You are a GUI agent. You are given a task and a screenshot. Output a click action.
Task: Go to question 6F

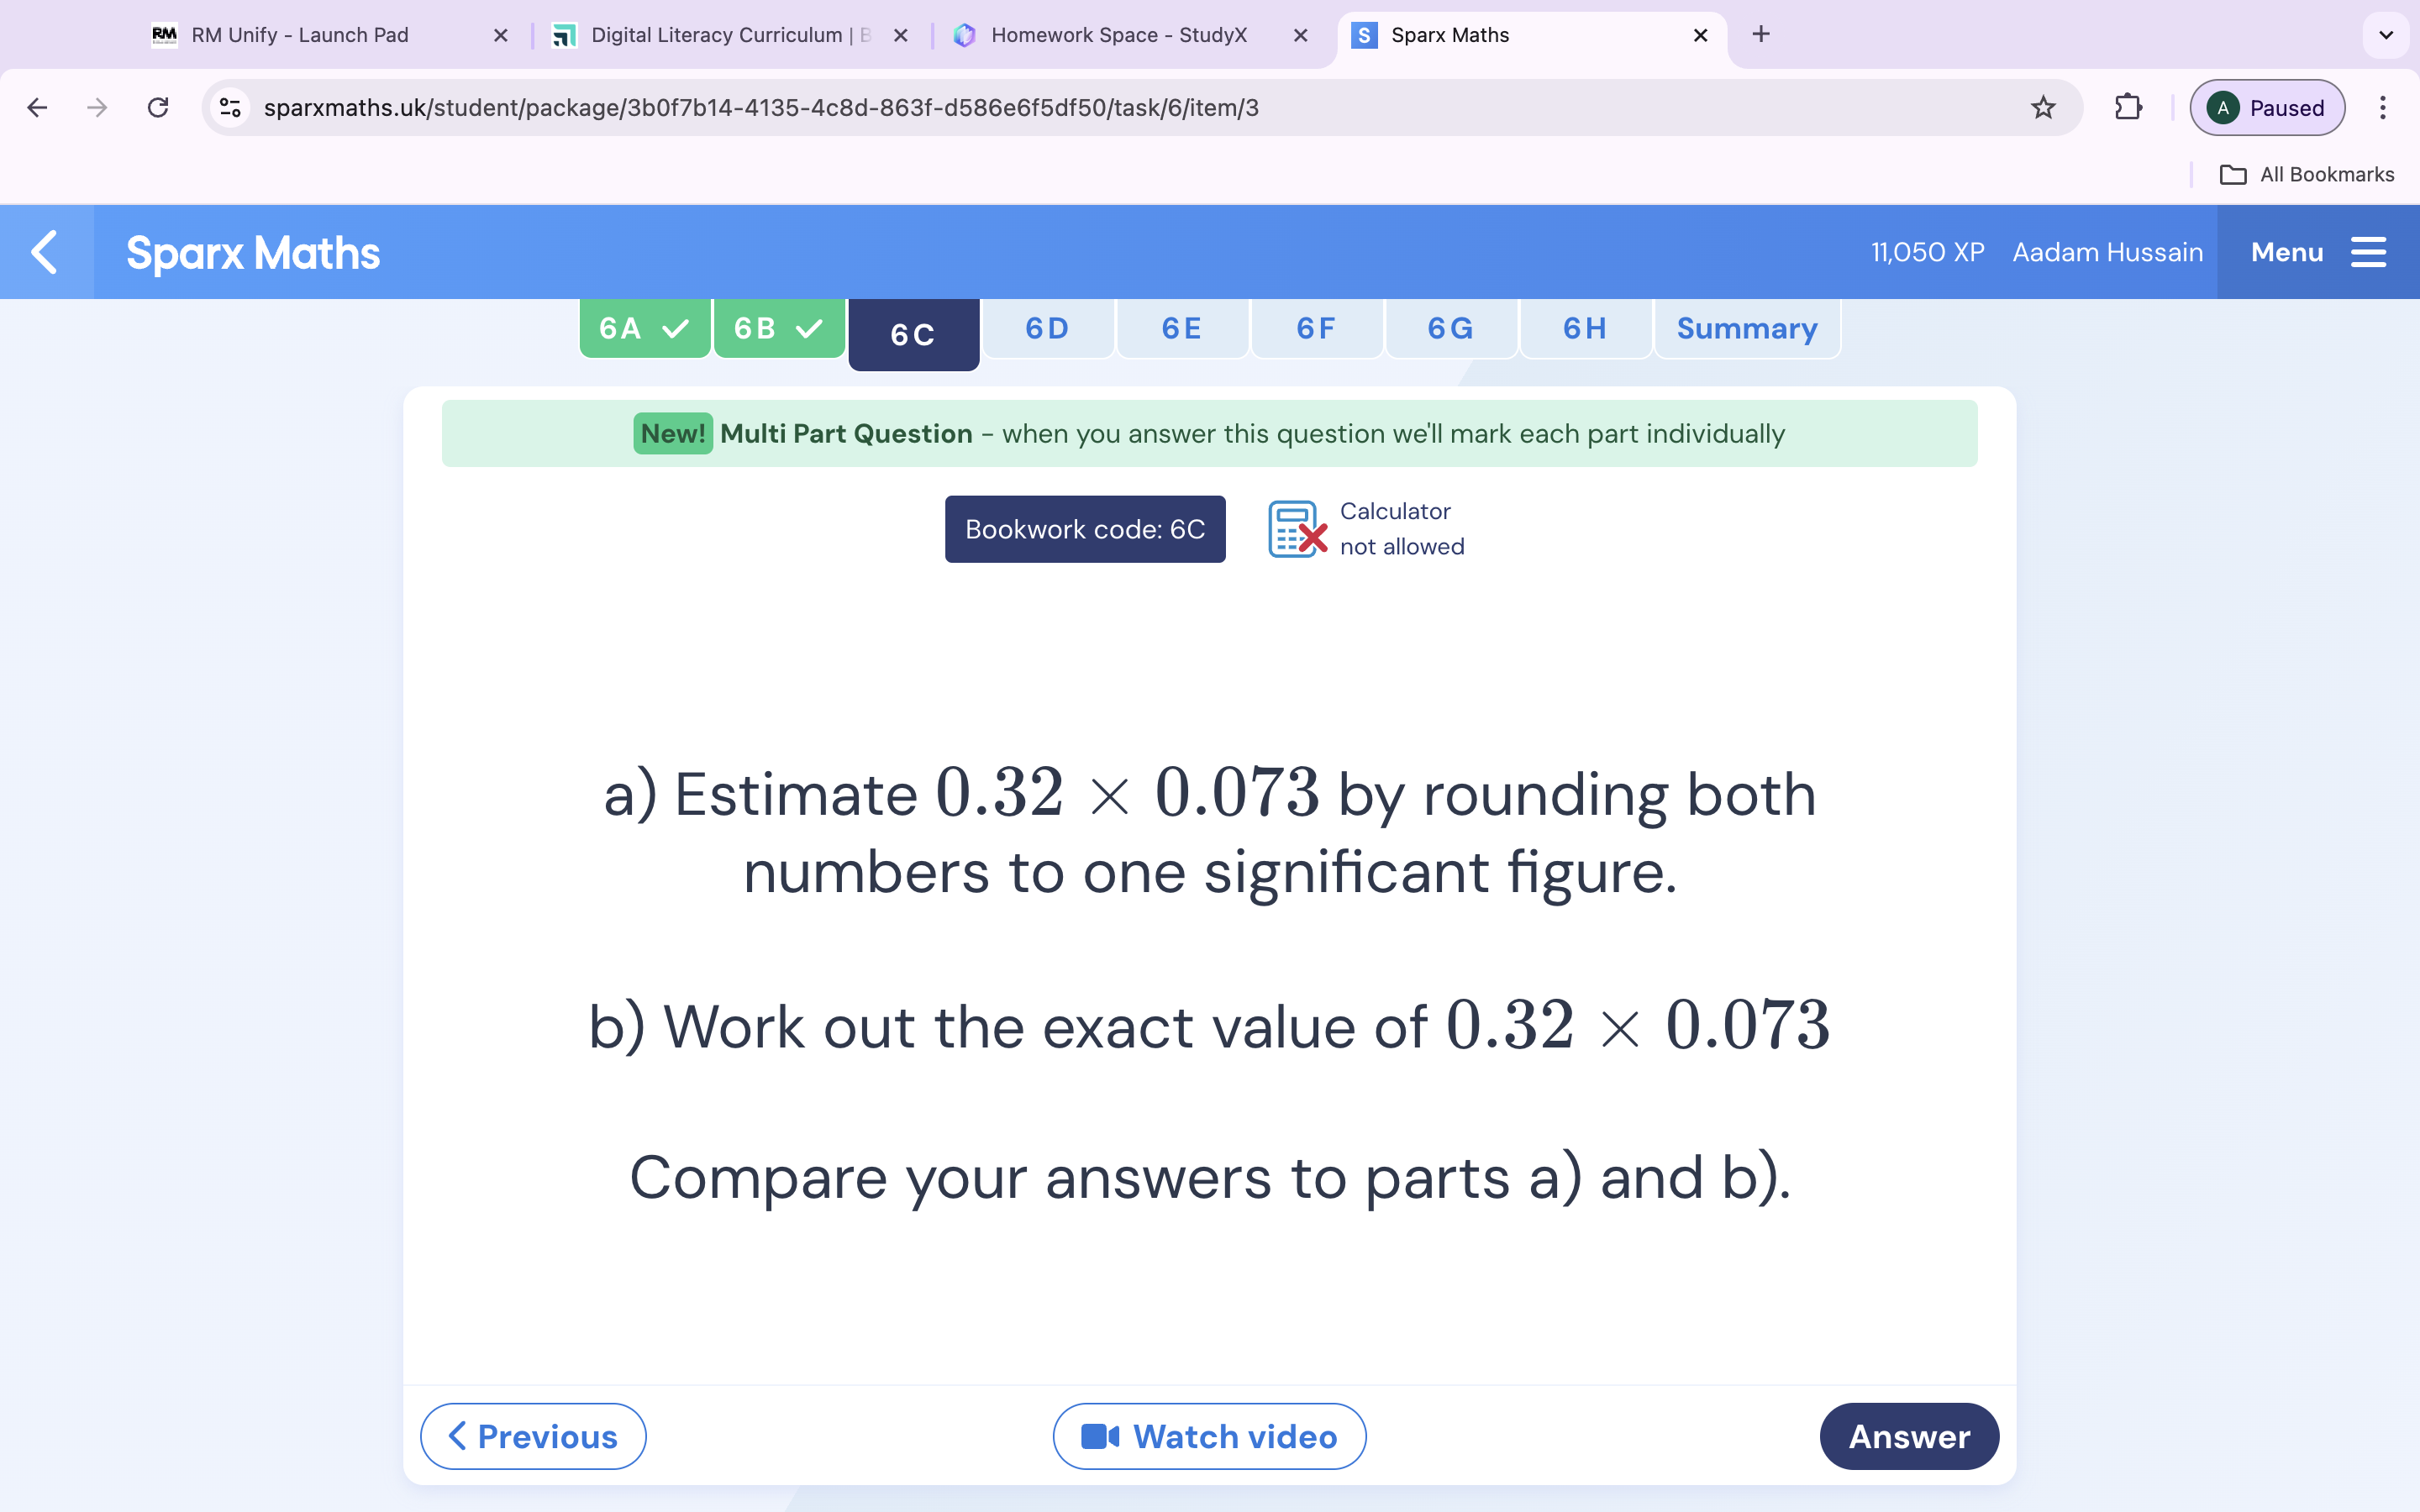tap(1316, 328)
